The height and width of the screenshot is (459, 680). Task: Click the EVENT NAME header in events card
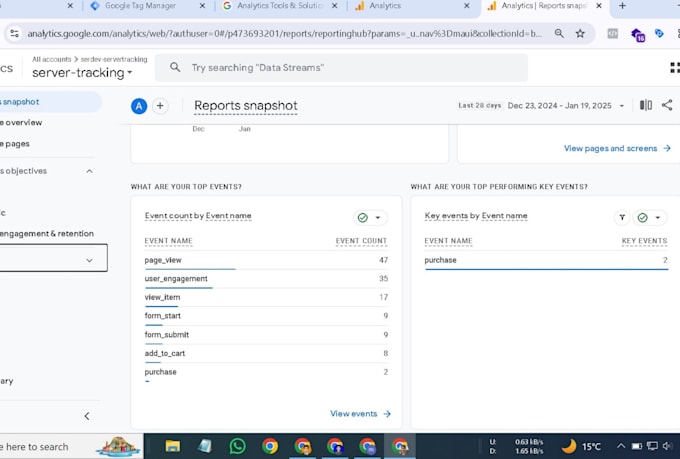tap(168, 241)
